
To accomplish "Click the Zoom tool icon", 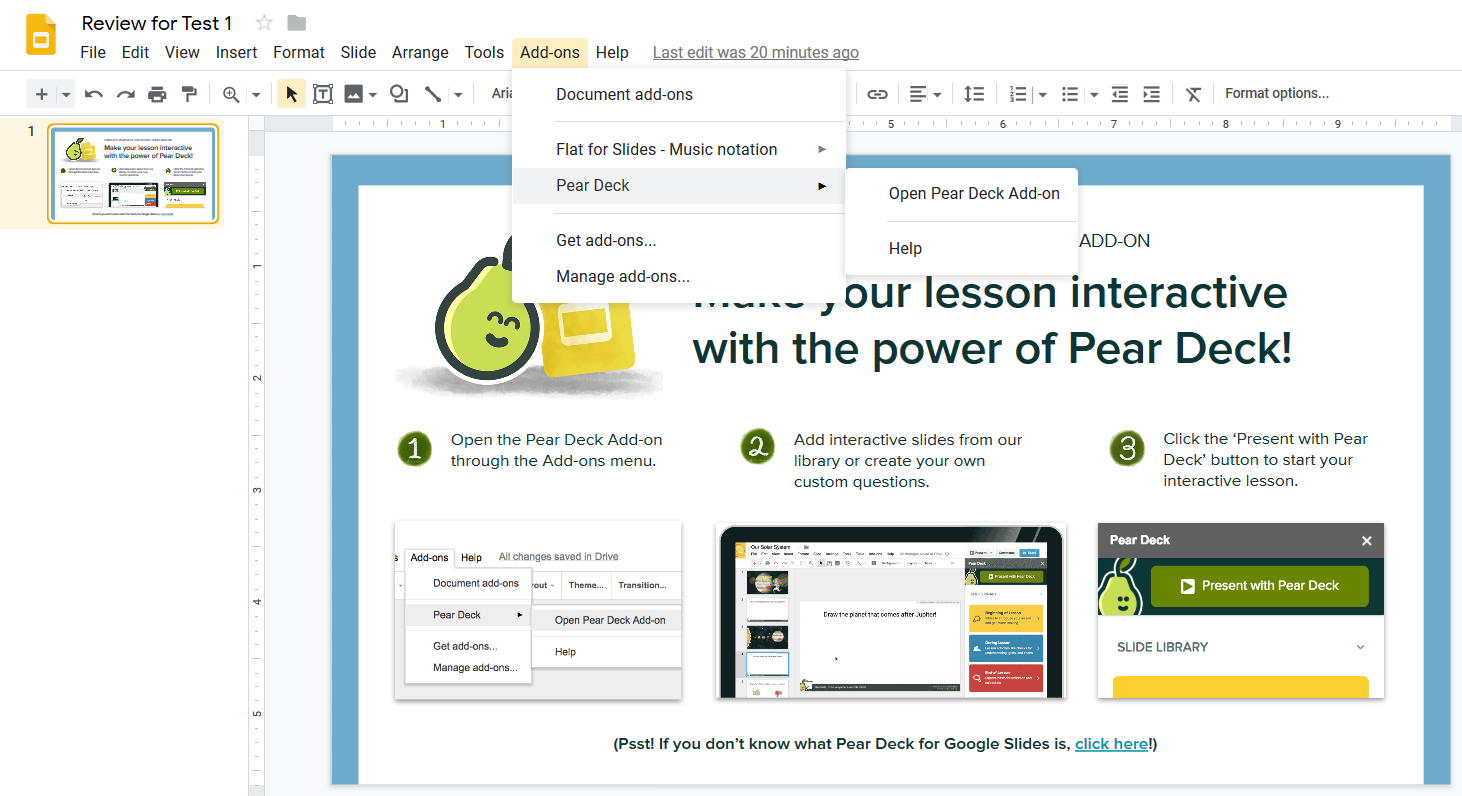I will tap(232, 93).
